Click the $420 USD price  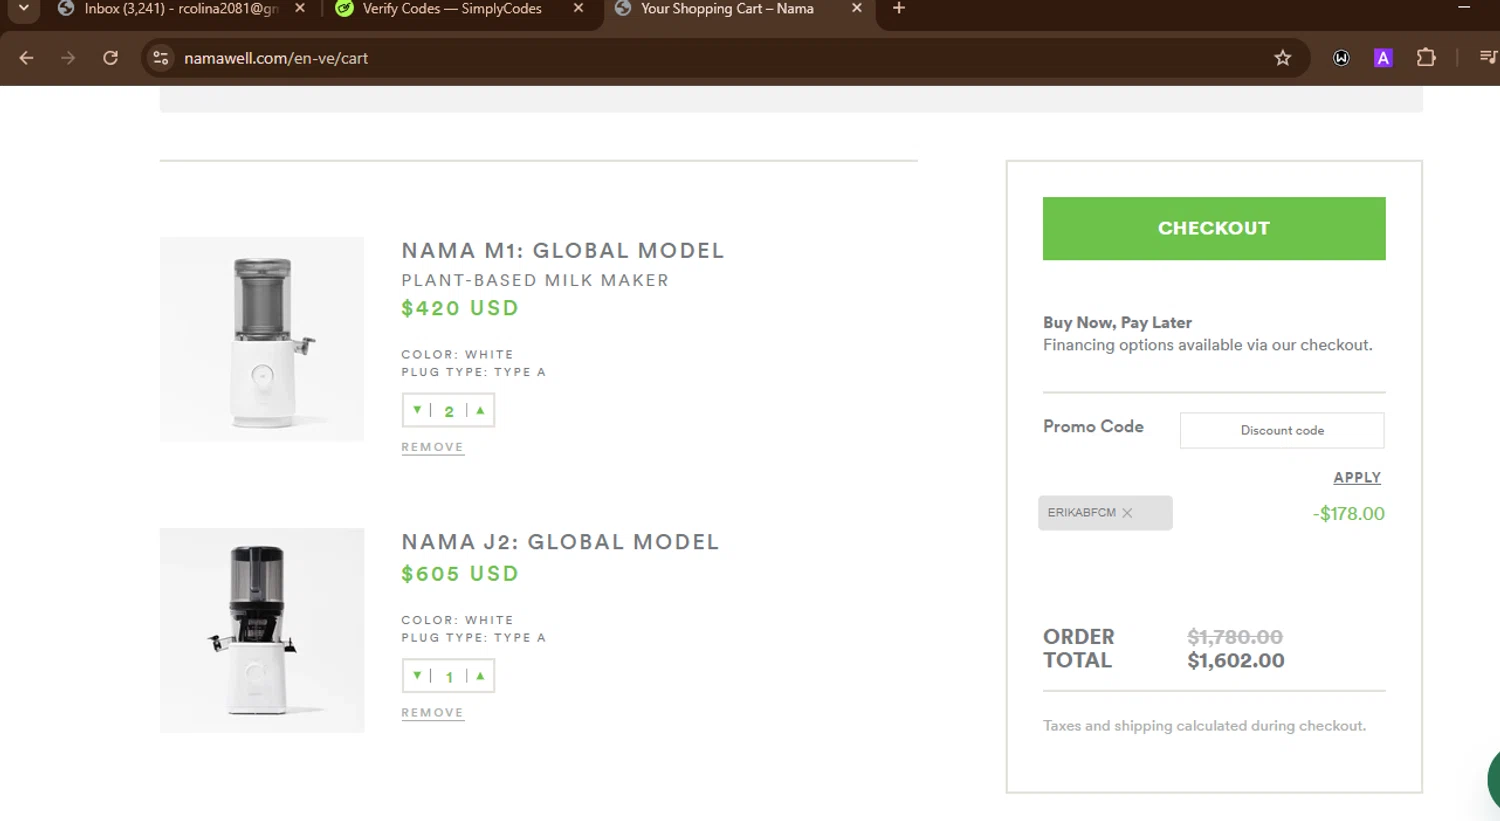(x=460, y=308)
